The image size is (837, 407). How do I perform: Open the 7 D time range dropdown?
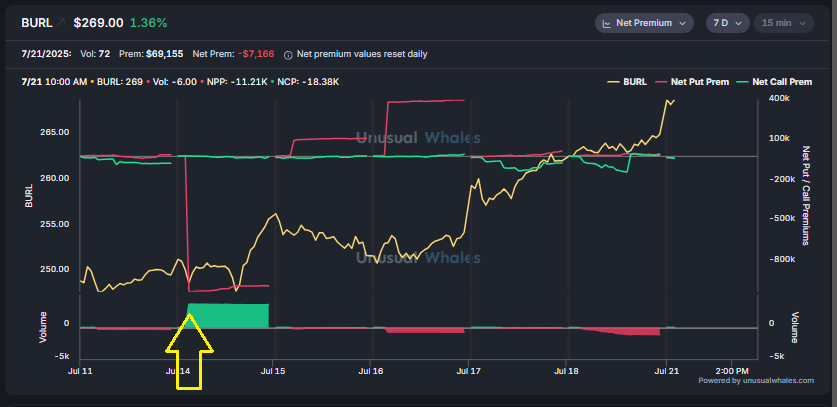[728, 23]
